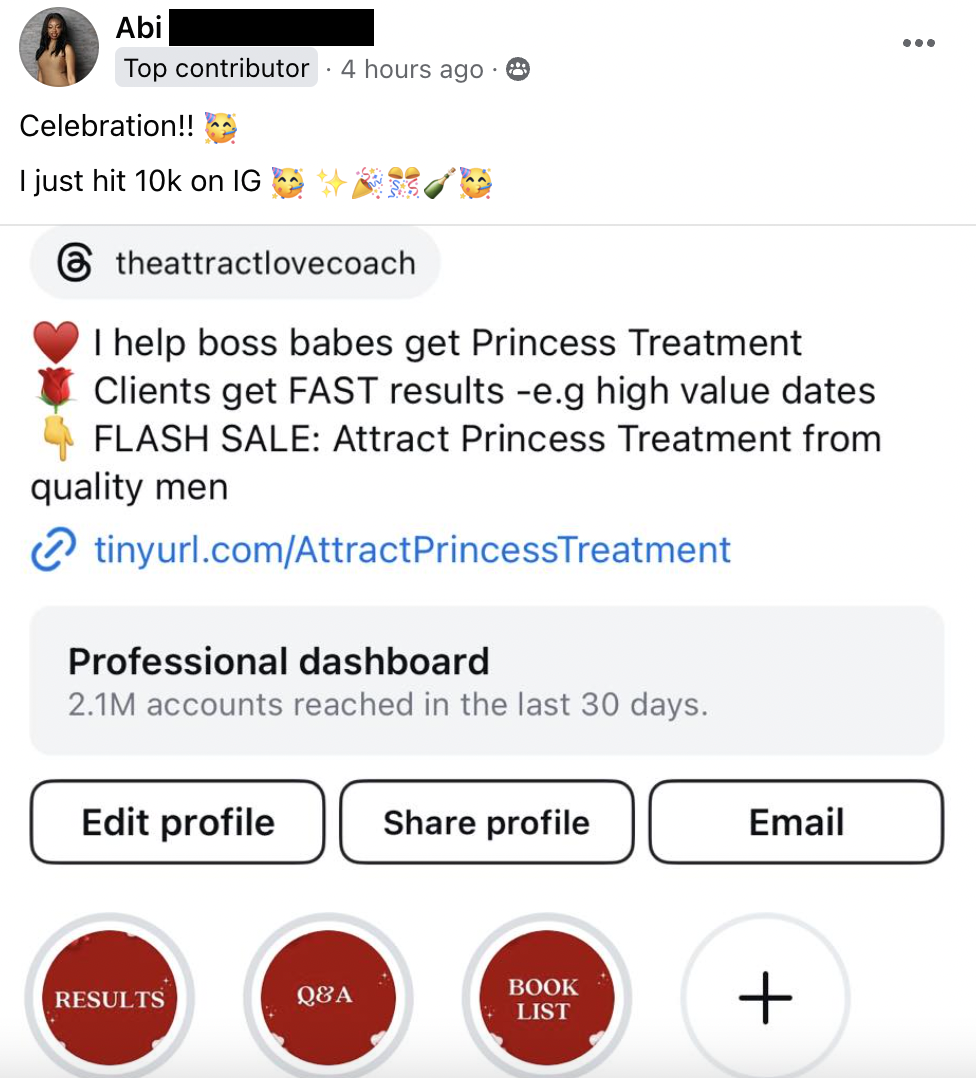Click the Top contributor badge
This screenshot has width=976, height=1078.
pyautogui.click(x=216, y=69)
